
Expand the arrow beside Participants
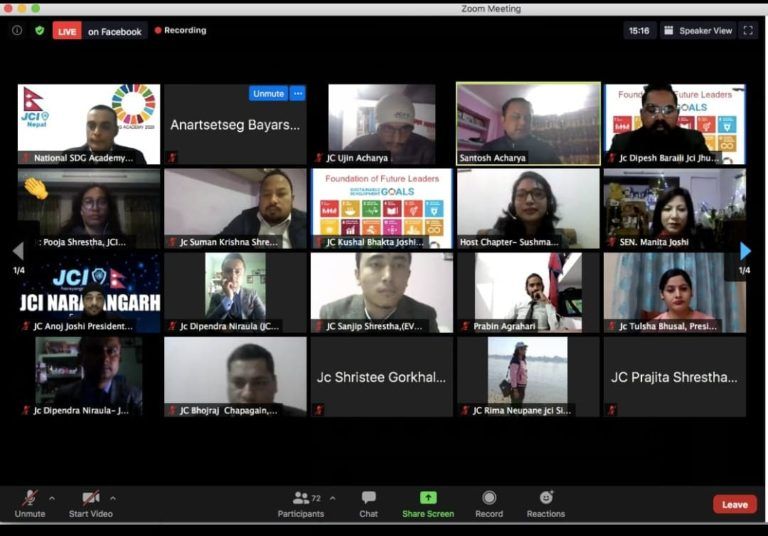coord(332,498)
